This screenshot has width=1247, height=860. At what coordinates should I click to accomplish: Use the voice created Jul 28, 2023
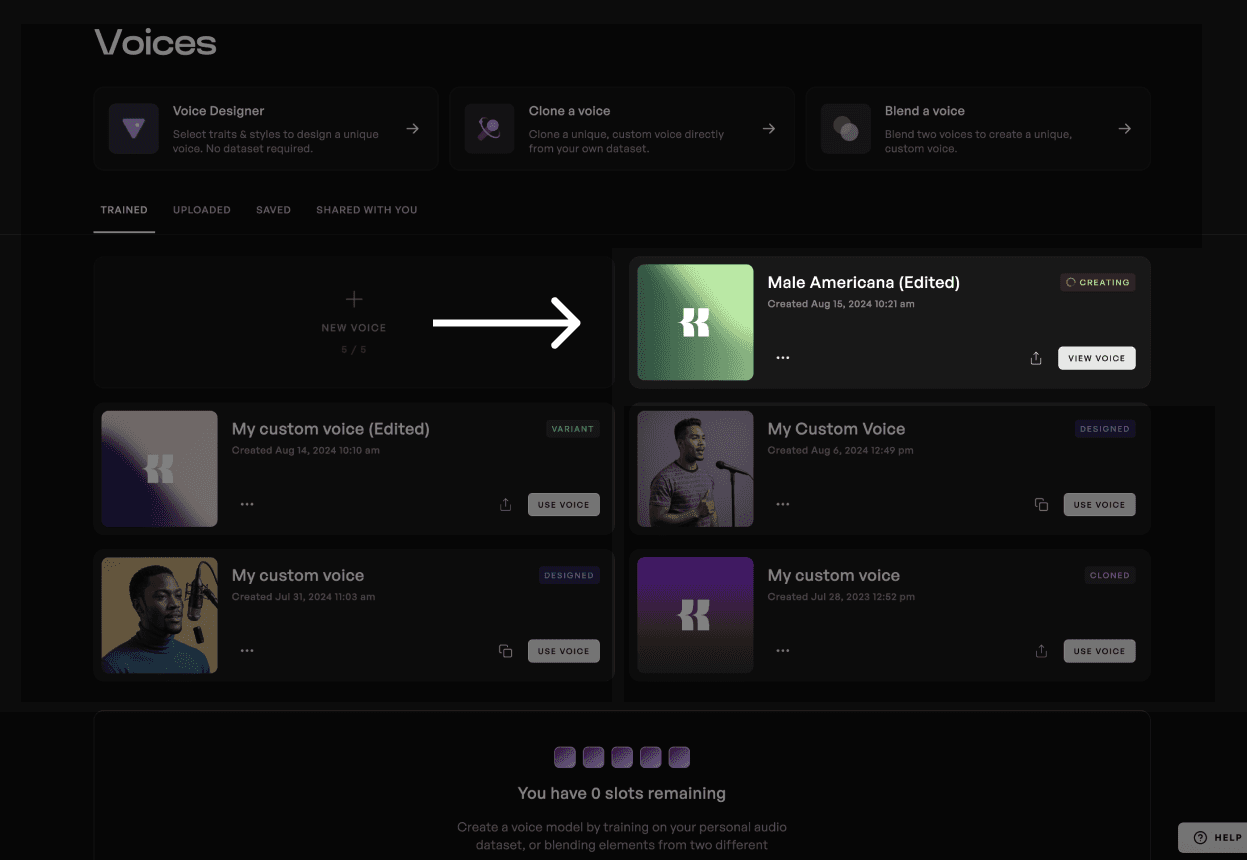1100,651
